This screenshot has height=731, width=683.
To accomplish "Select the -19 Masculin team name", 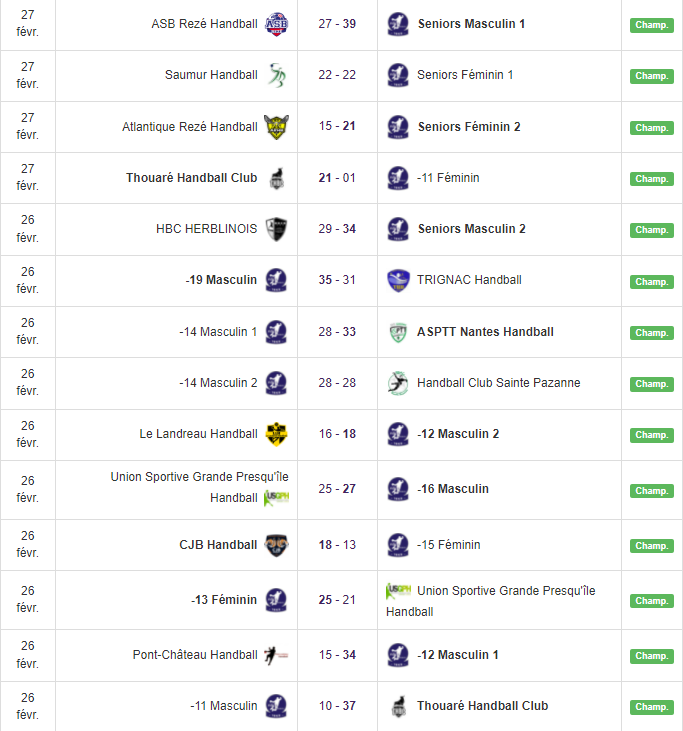I will [221, 280].
